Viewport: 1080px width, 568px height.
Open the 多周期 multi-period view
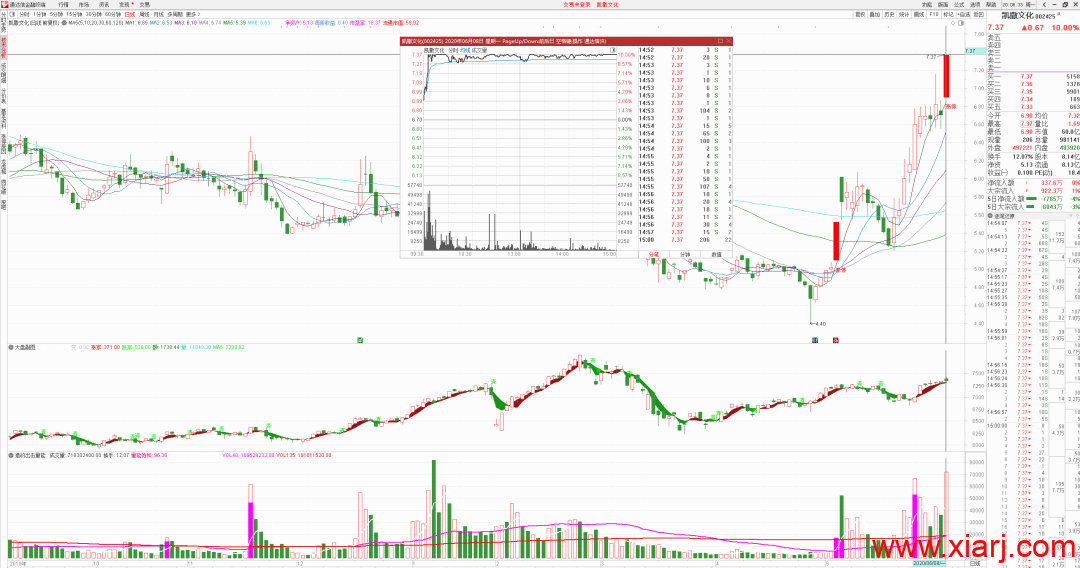[x=175, y=14]
